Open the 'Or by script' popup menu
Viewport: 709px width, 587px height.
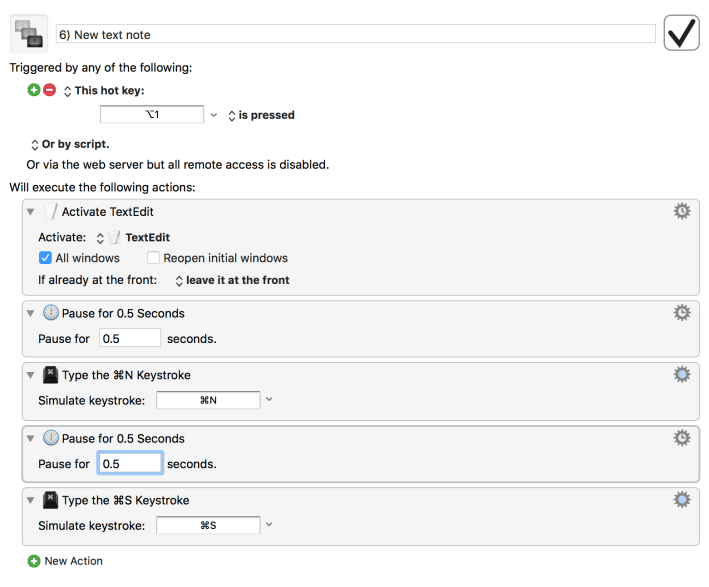70,144
